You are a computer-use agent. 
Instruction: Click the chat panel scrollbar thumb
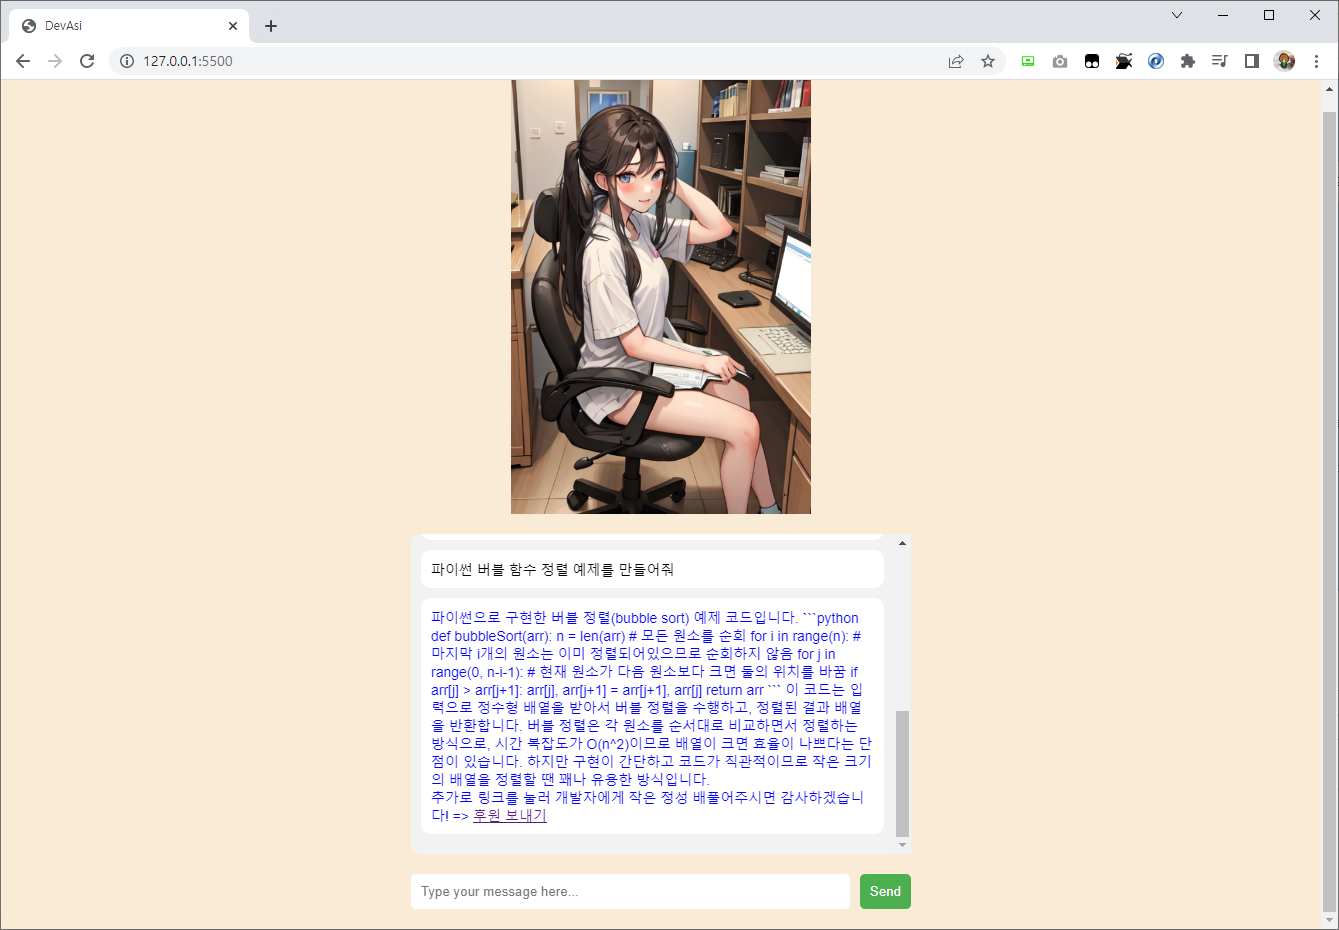(x=902, y=773)
